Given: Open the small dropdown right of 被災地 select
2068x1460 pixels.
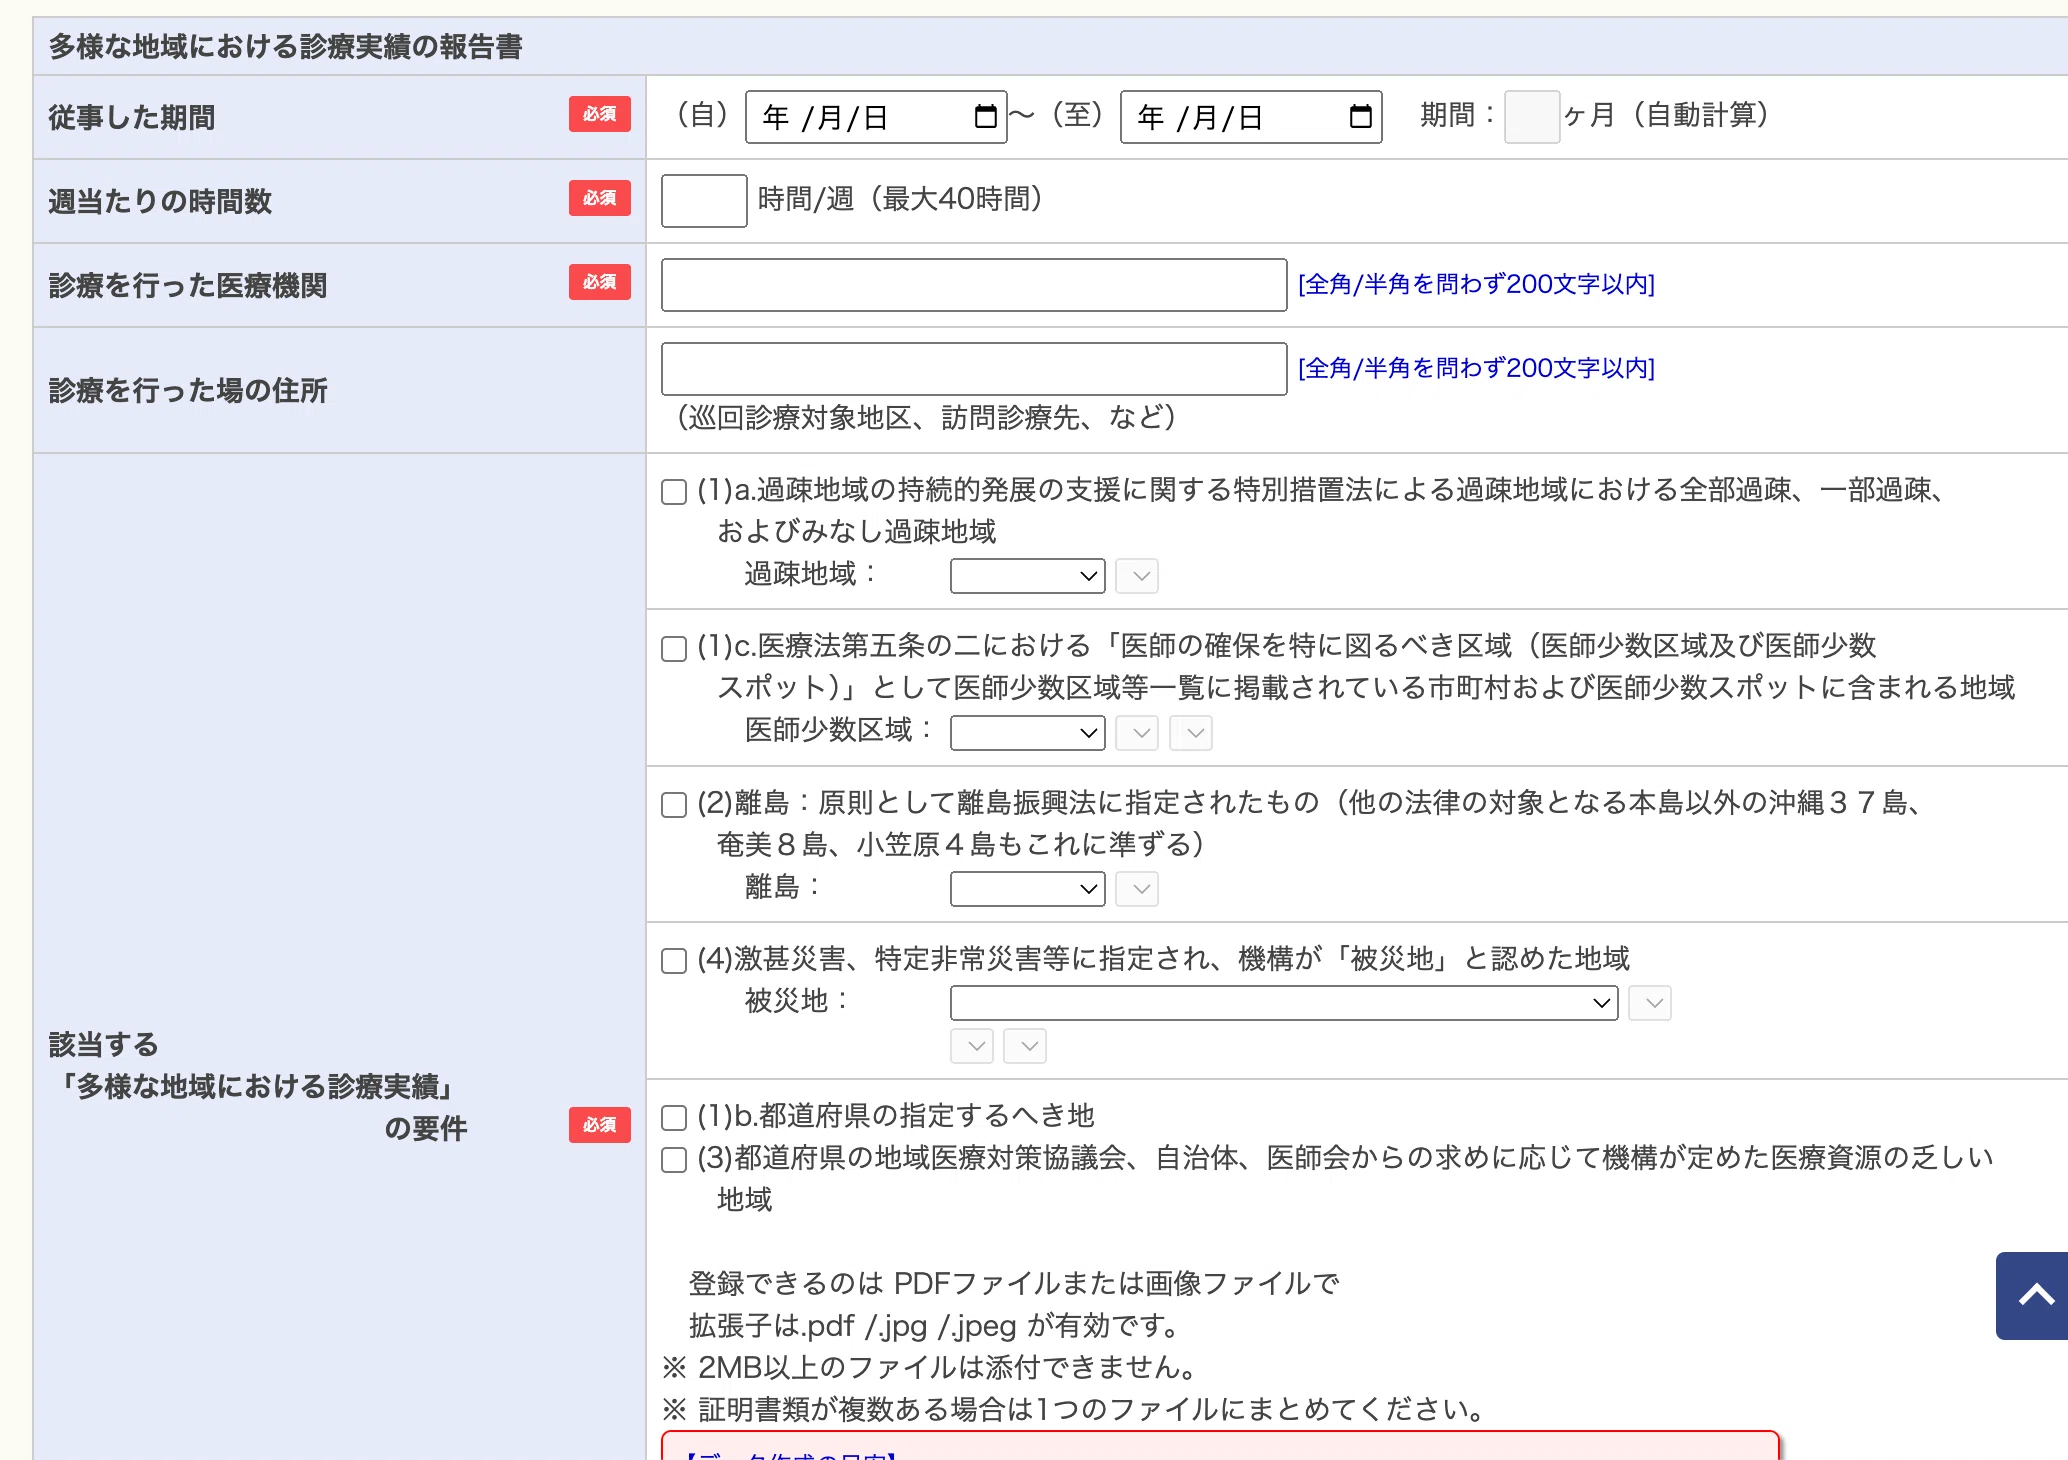Looking at the screenshot, I should coord(1650,1003).
